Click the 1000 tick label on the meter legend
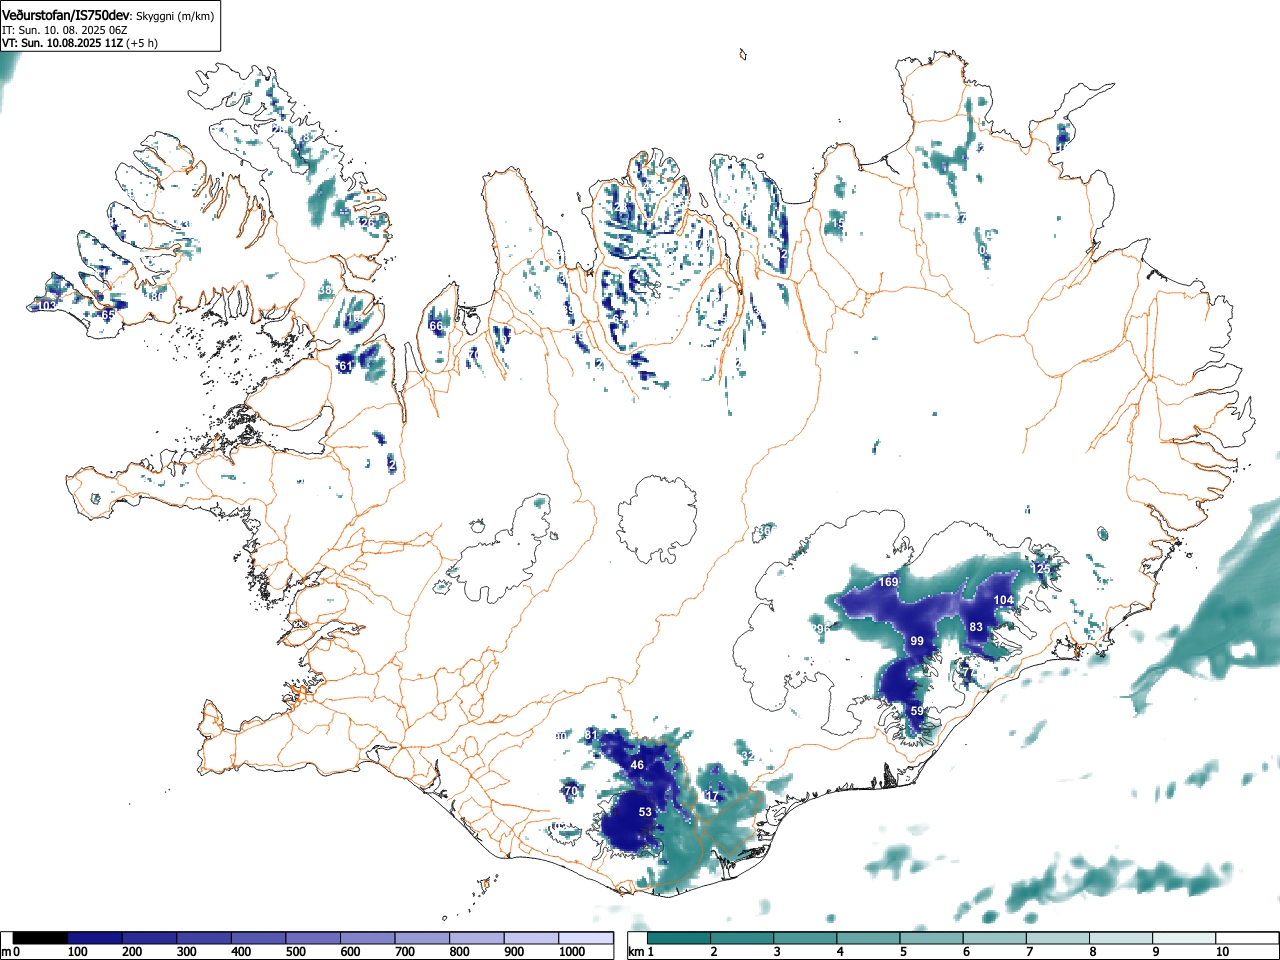This screenshot has width=1280, height=960. (x=572, y=952)
